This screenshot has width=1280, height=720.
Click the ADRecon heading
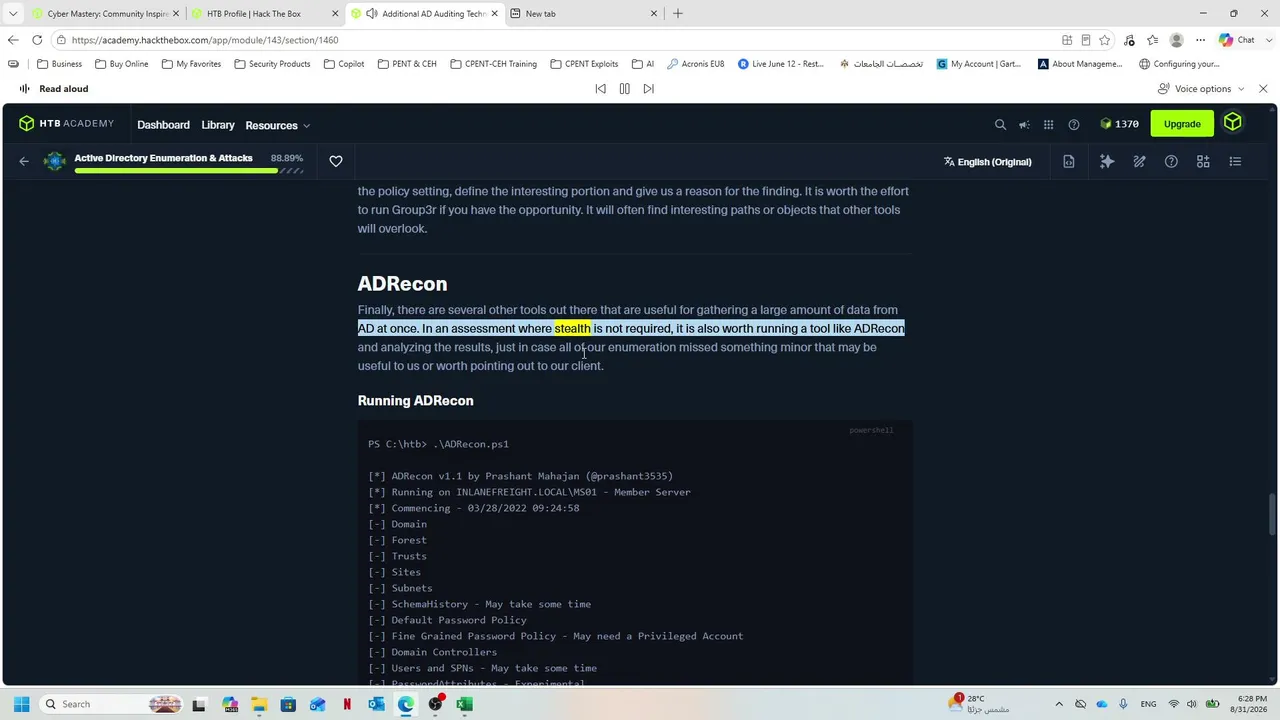coord(402,284)
